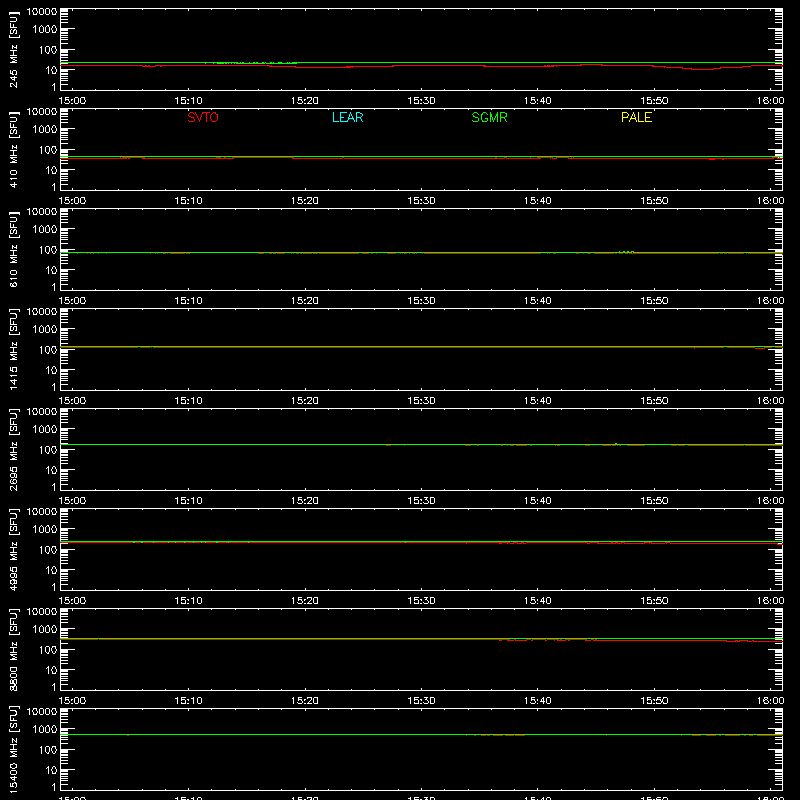Viewport: 800px width, 800px height.
Task: Select the 2695 MHz [SFU] axis title
Action: click(x=13, y=449)
